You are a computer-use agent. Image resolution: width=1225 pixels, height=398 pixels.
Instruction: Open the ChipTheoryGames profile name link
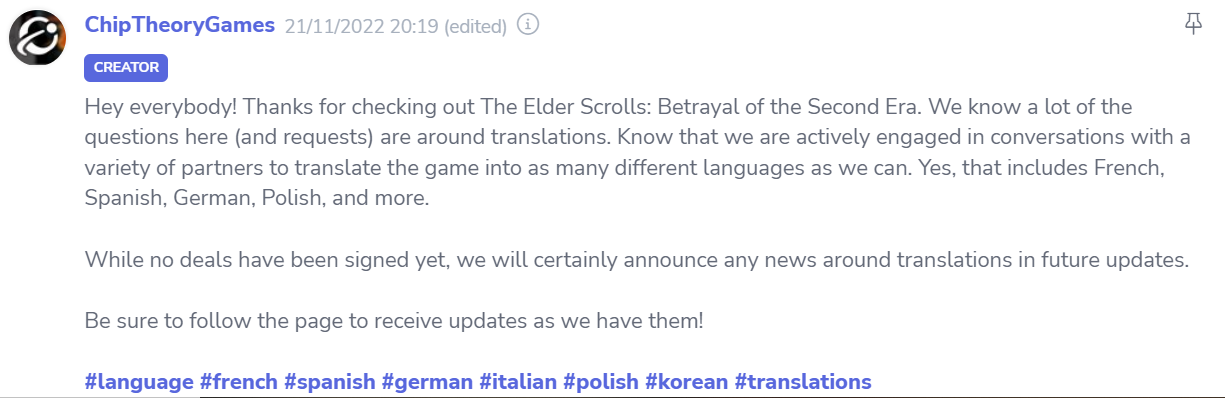[180, 25]
